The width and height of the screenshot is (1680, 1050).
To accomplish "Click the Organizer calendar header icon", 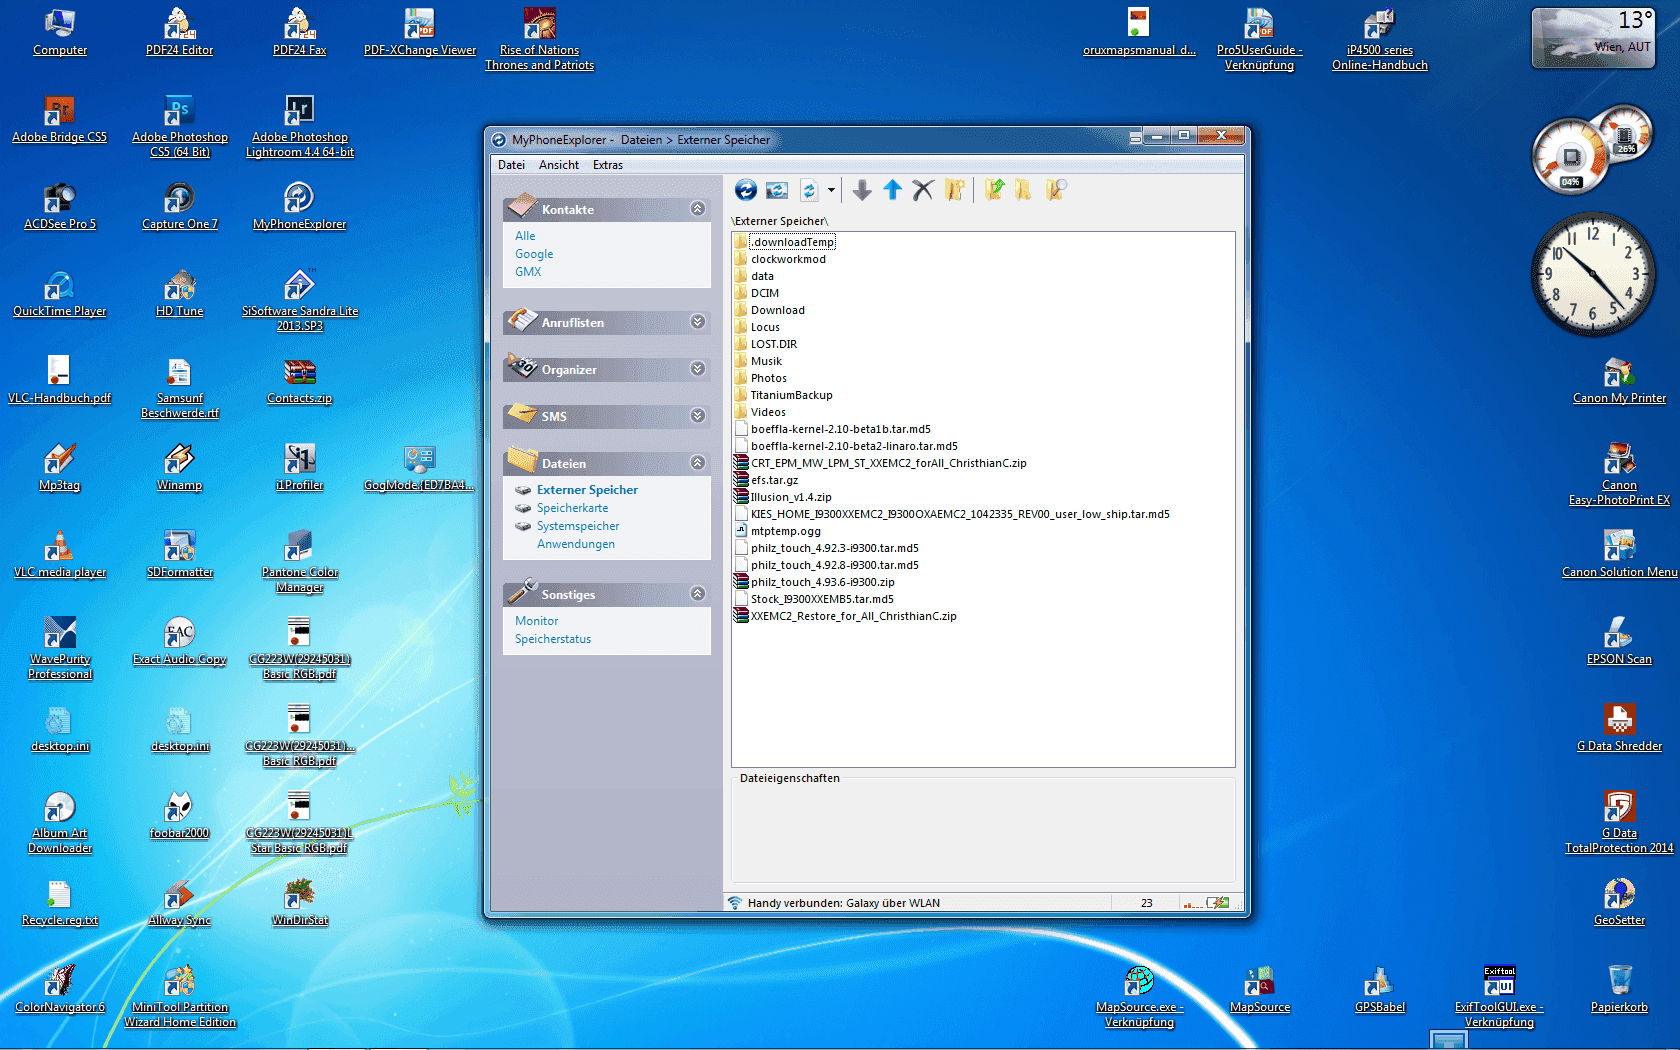I will (522, 367).
